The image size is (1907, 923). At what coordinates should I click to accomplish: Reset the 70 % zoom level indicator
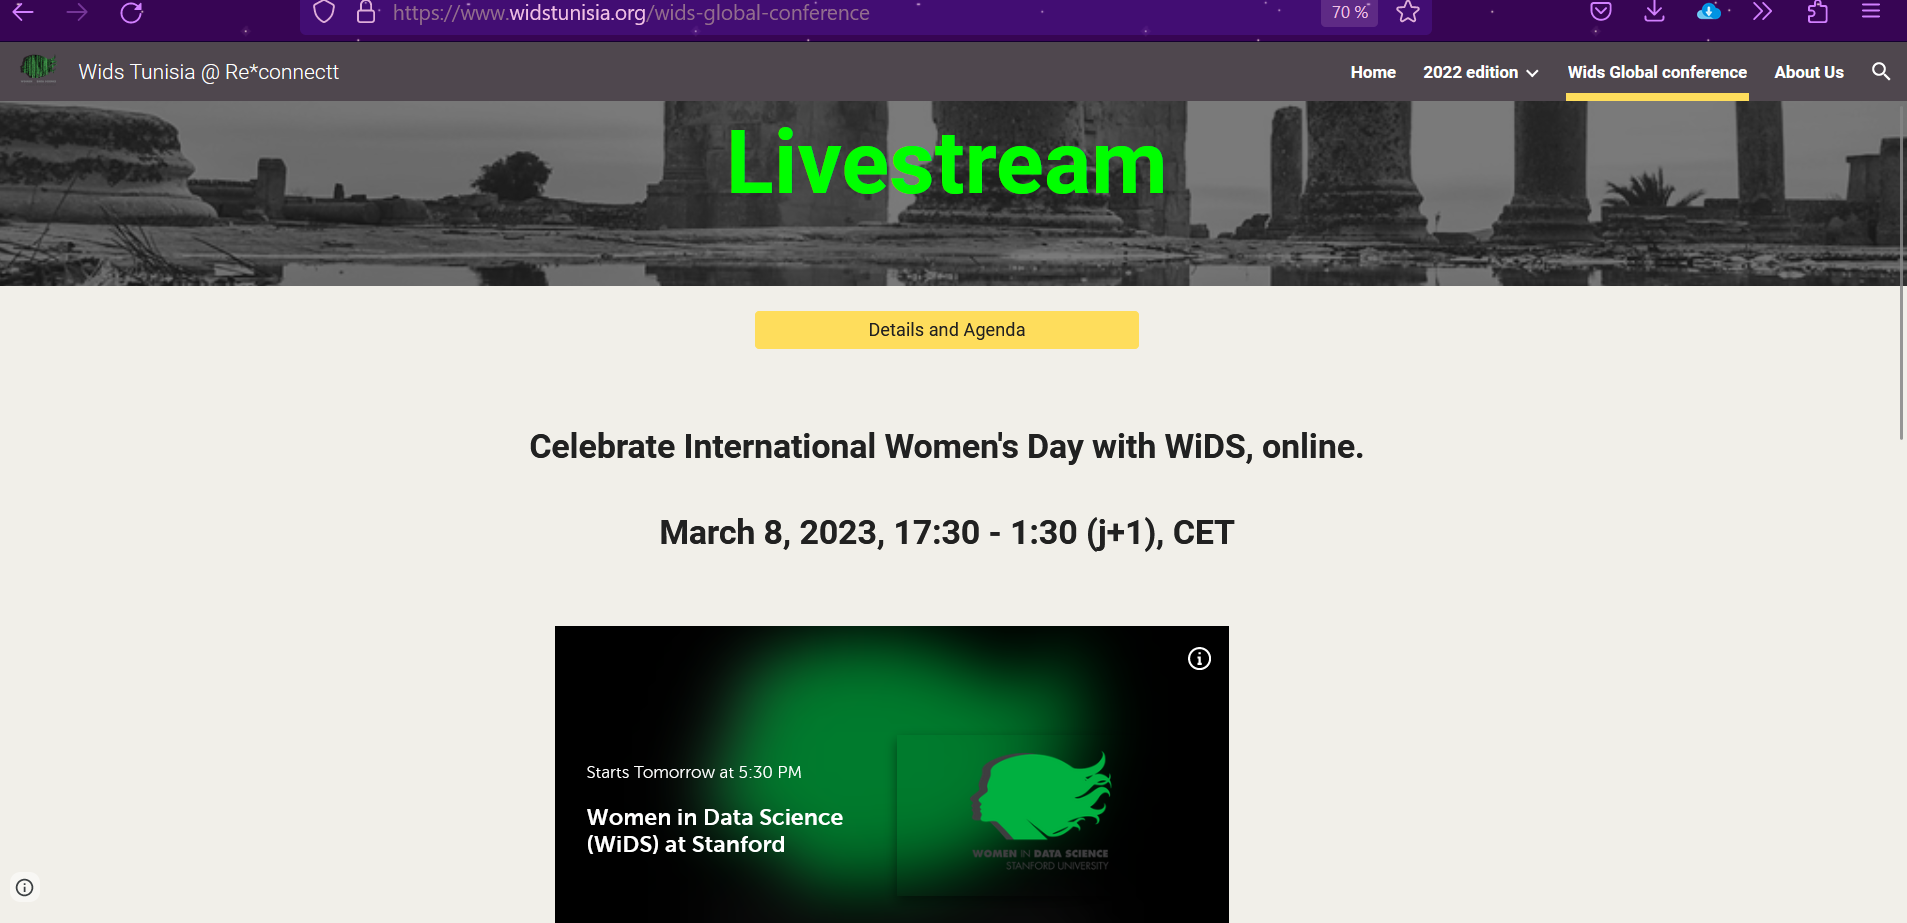(1349, 12)
